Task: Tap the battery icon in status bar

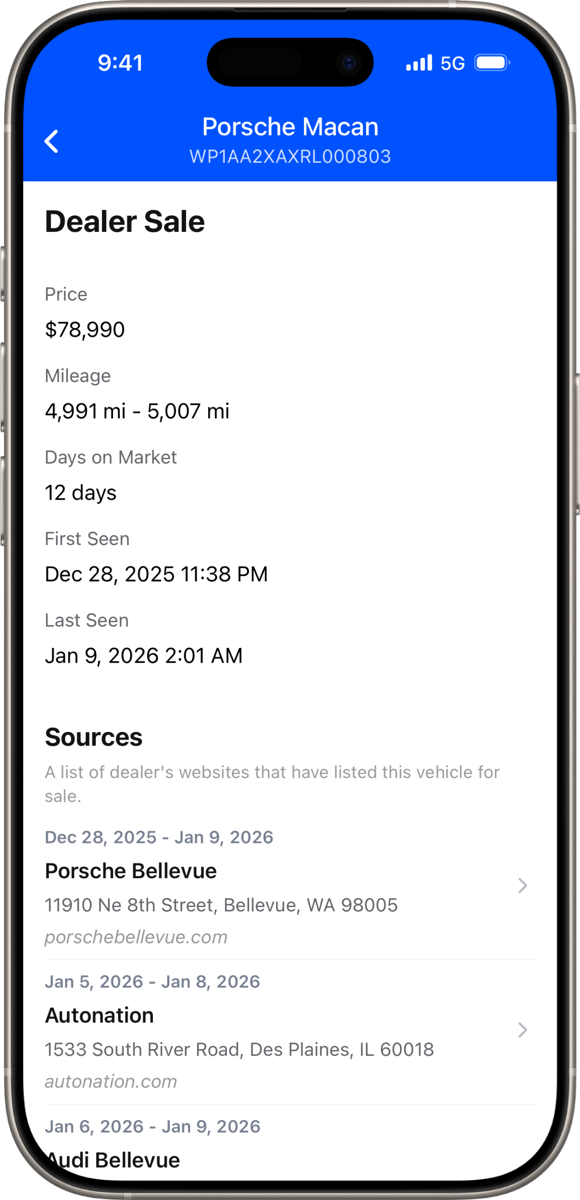Action: pos(492,62)
